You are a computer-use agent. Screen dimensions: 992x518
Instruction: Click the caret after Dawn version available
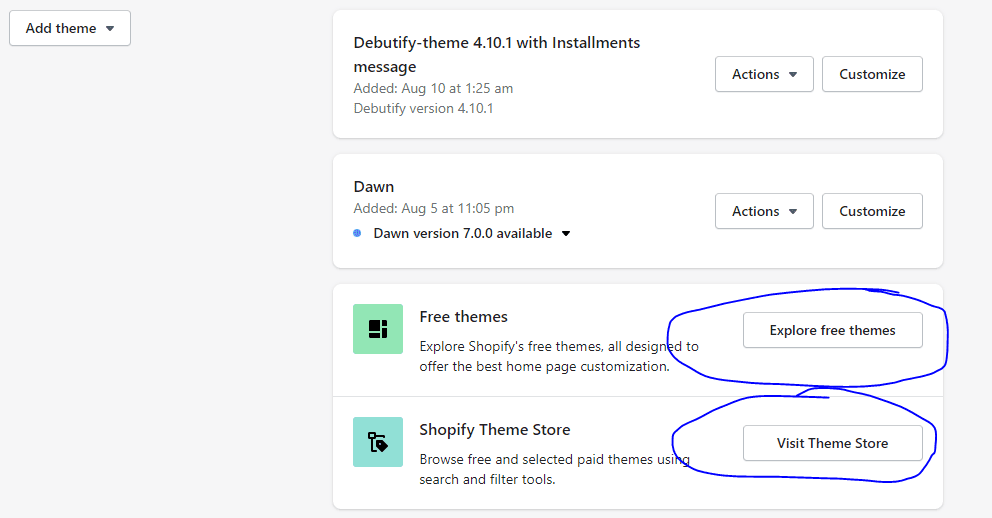click(566, 234)
